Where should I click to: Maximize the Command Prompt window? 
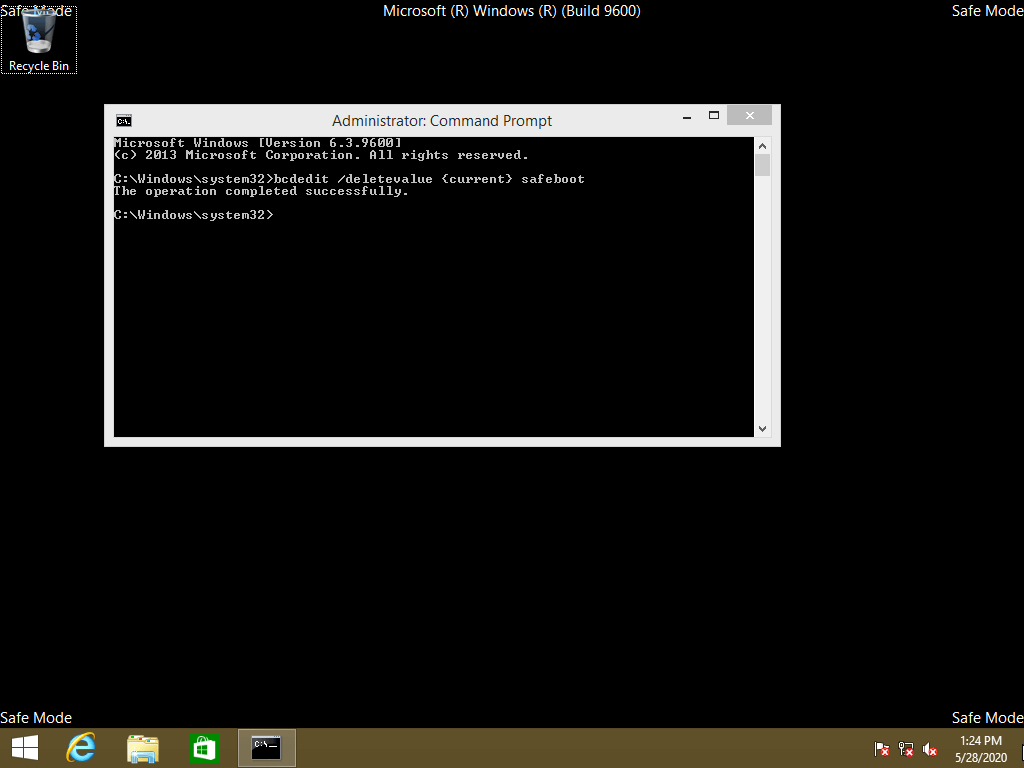tap(714, 115)
